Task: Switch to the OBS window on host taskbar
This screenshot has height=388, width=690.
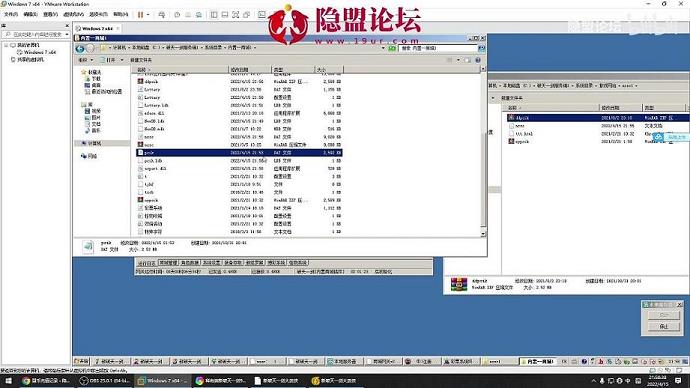Action: click(104, 381)
